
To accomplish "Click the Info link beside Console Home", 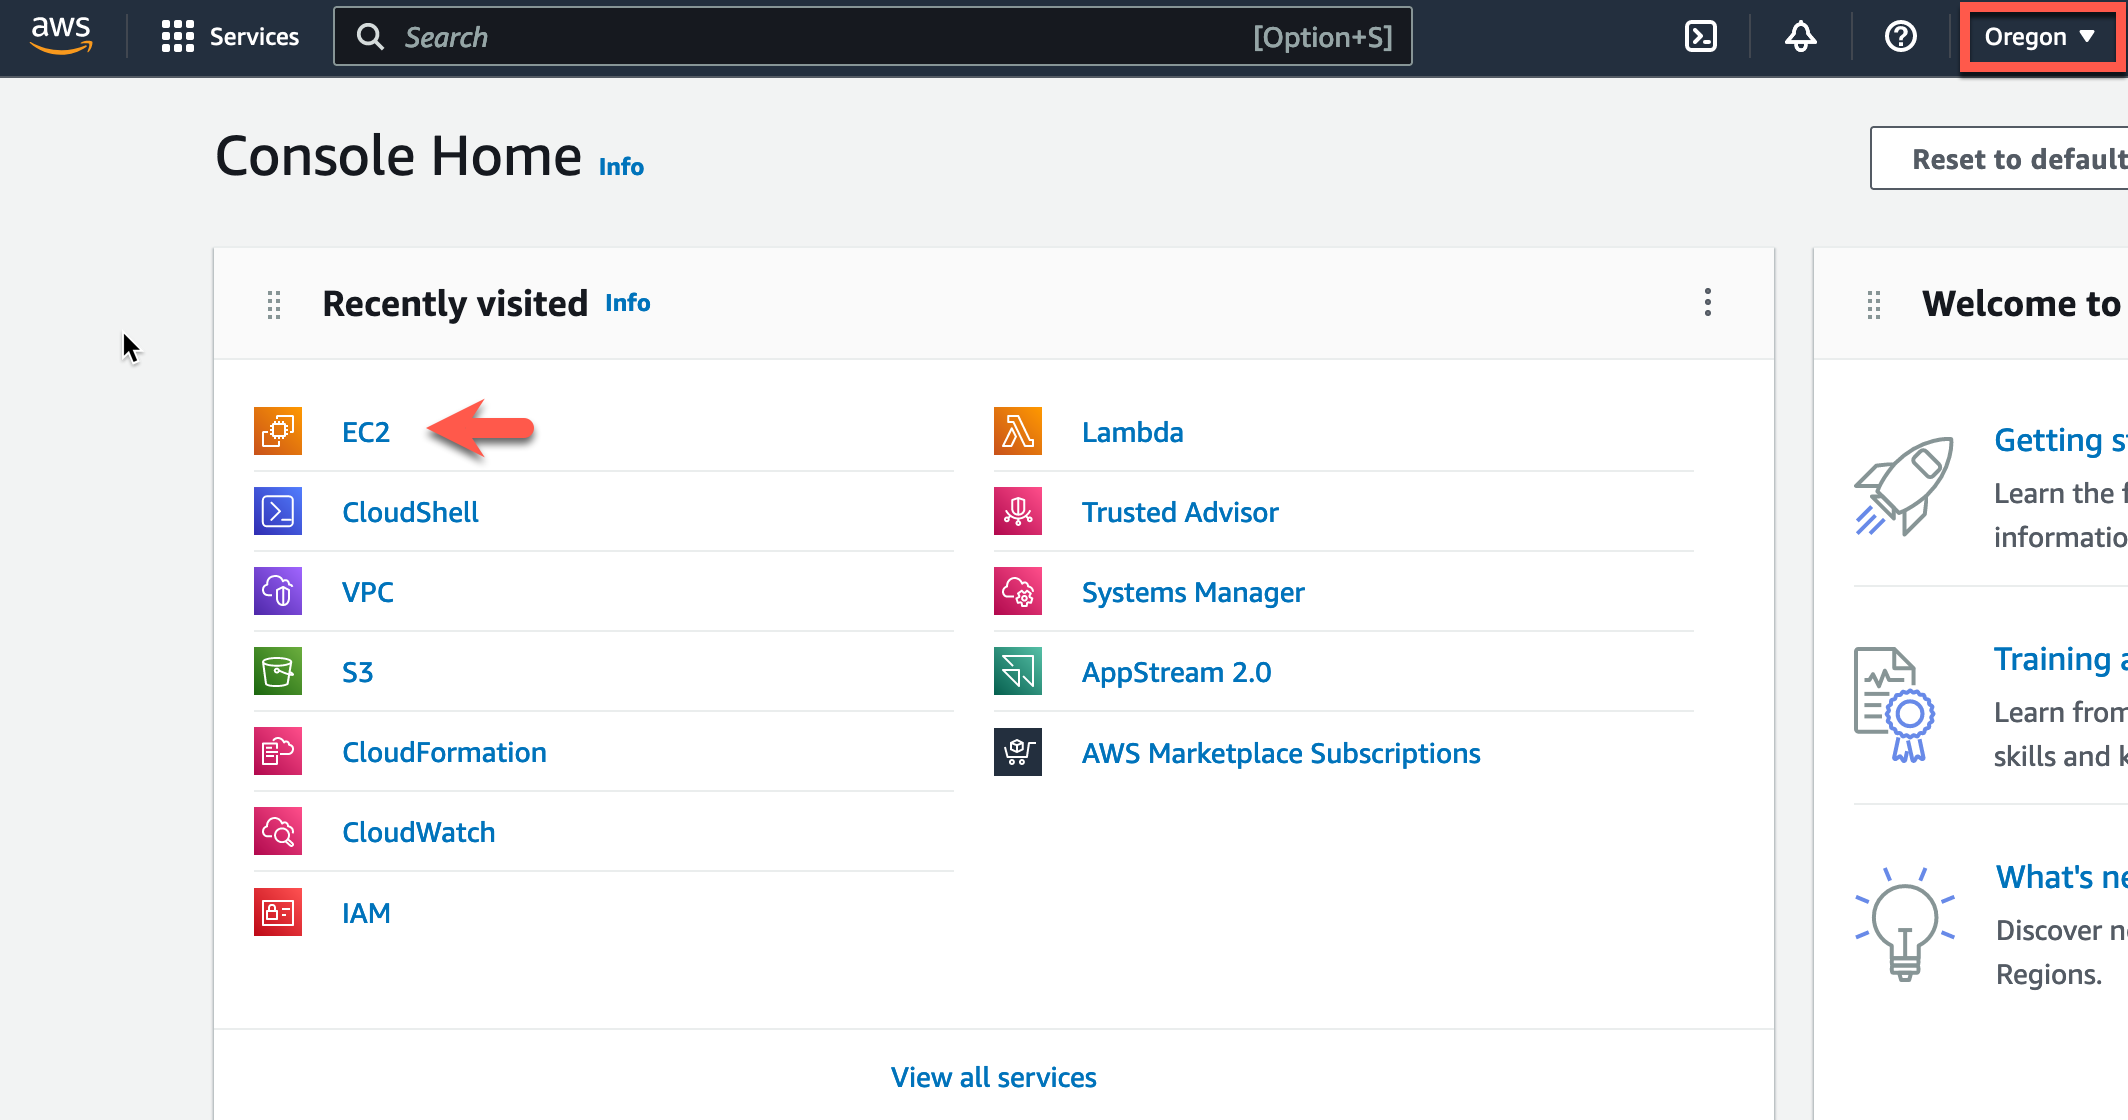I will (621, 166).
